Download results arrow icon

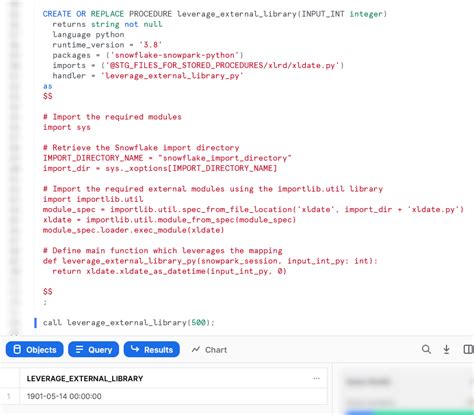click(x=446, y=349)
